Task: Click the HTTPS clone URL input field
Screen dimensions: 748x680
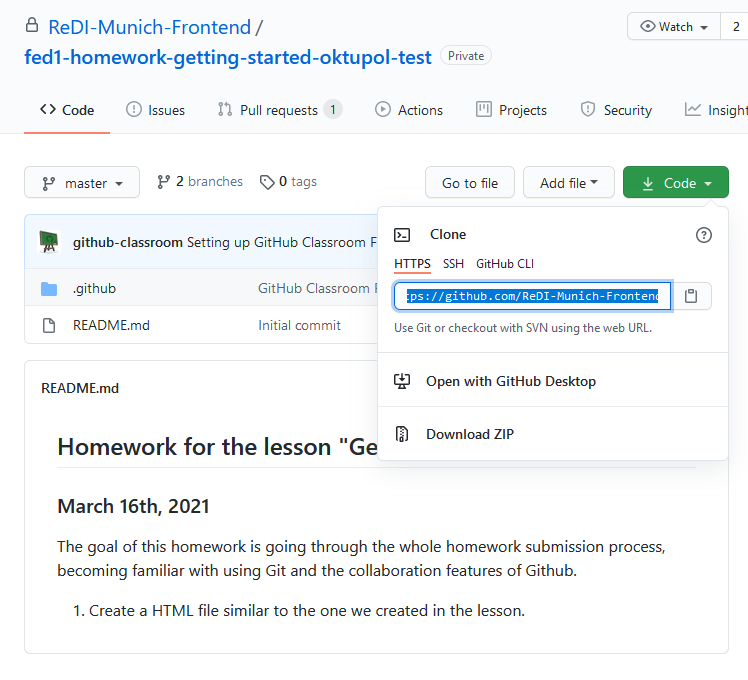Action: pyautogui.click(x=532, y=296)
